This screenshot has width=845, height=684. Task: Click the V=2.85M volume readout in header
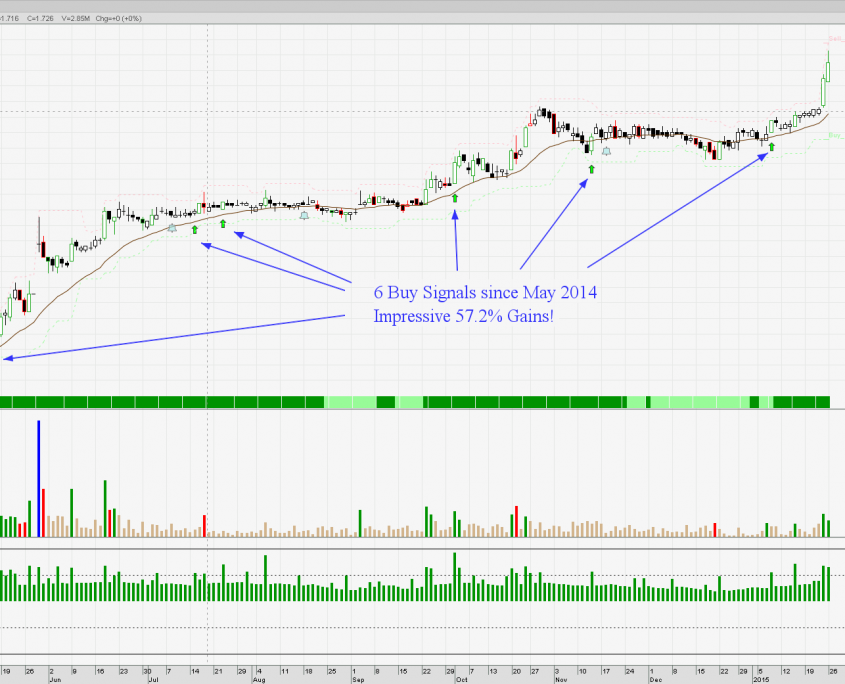point(76,17)
